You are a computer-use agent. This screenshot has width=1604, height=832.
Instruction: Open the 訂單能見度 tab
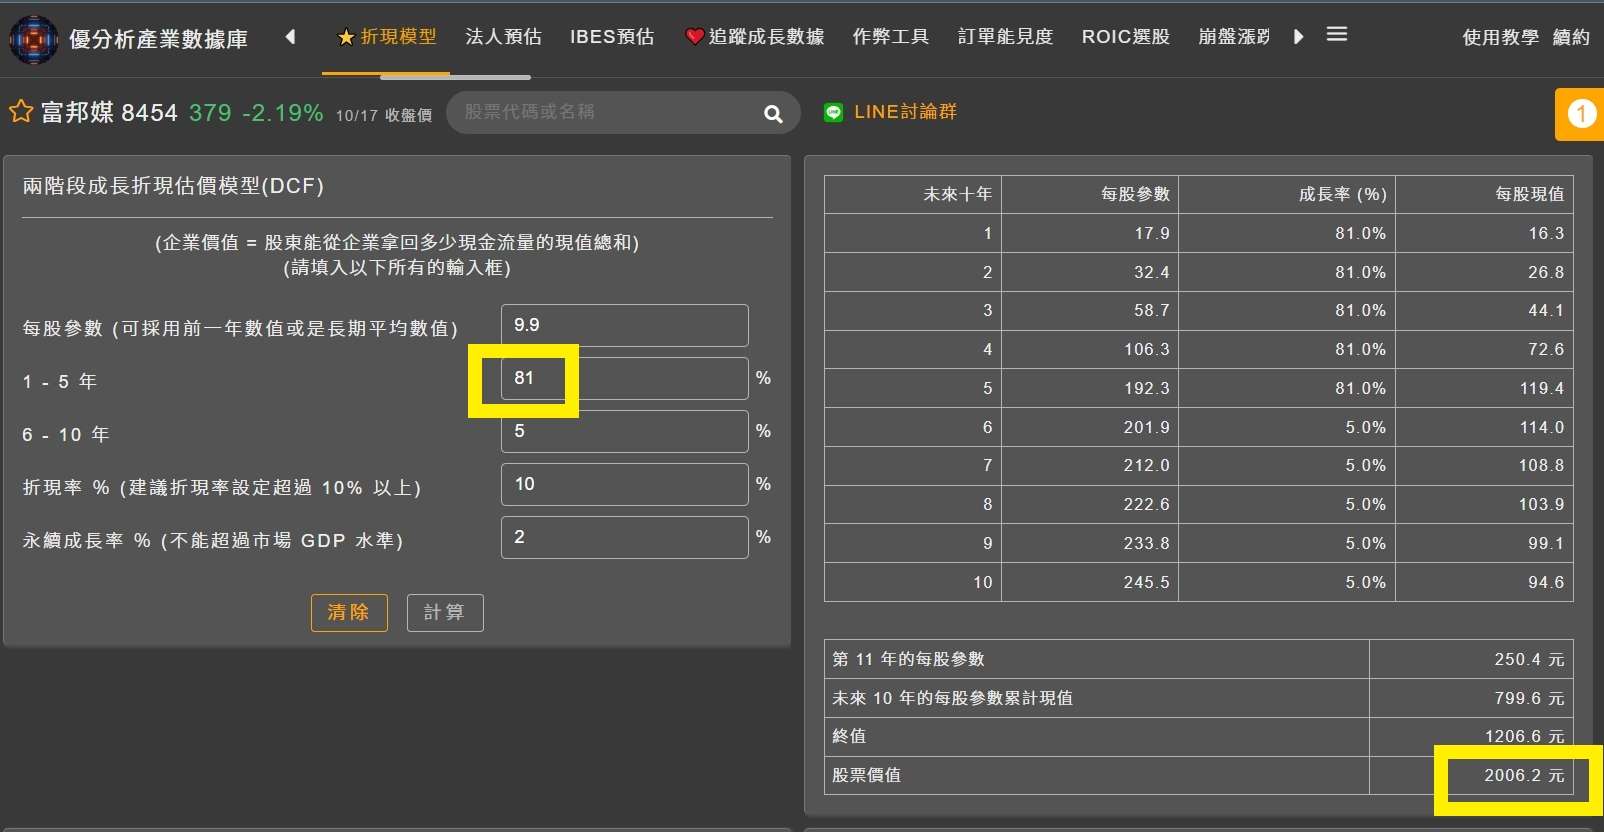pos(1005,37)
